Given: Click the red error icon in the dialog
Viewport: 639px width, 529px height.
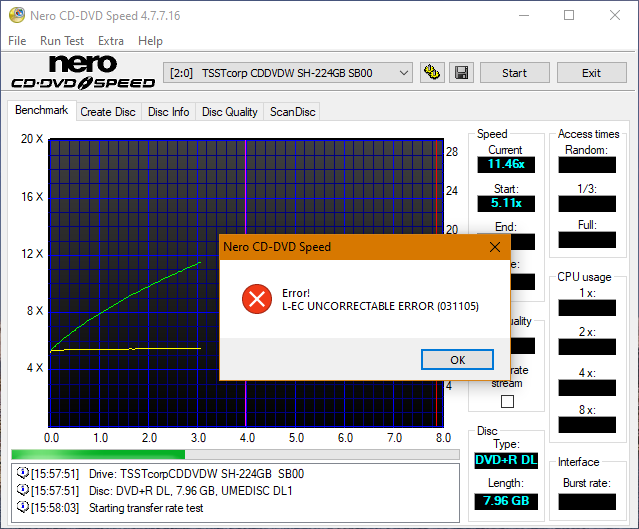Looking at the screenshot, I should [257, 299].
